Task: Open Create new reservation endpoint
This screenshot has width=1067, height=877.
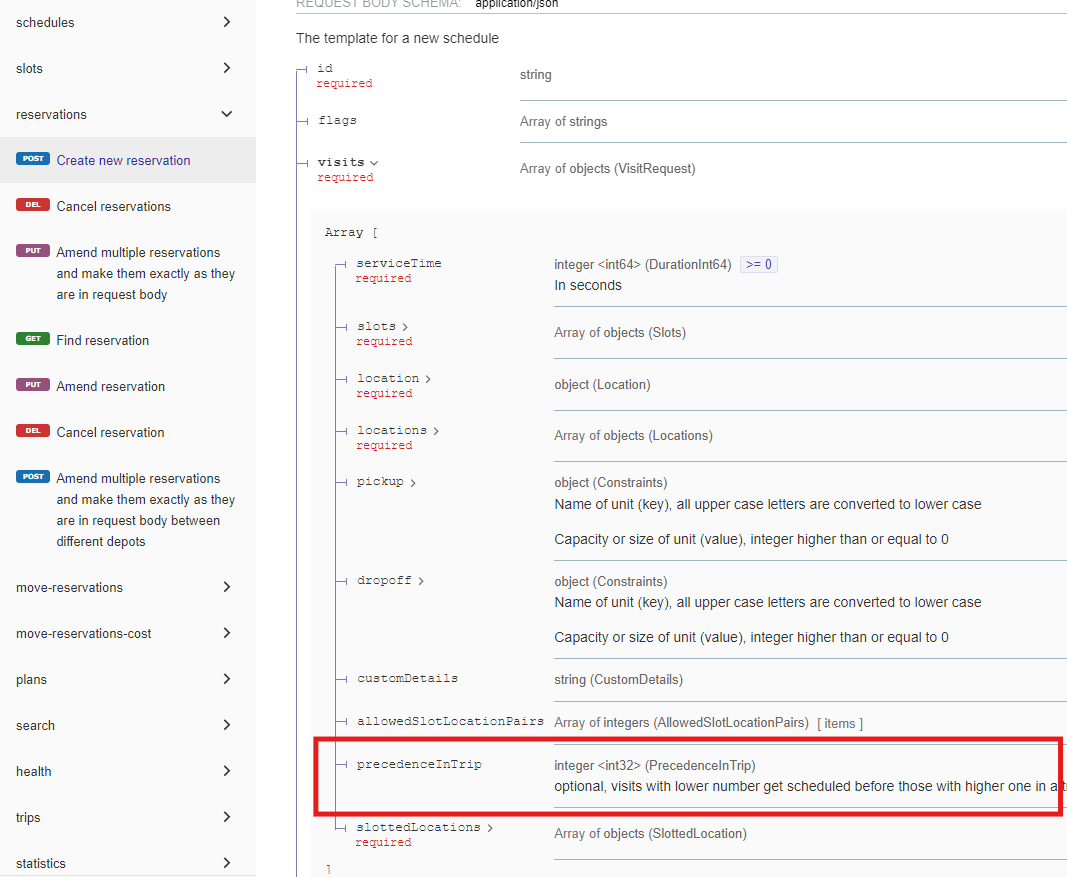Action: point(123,160)
